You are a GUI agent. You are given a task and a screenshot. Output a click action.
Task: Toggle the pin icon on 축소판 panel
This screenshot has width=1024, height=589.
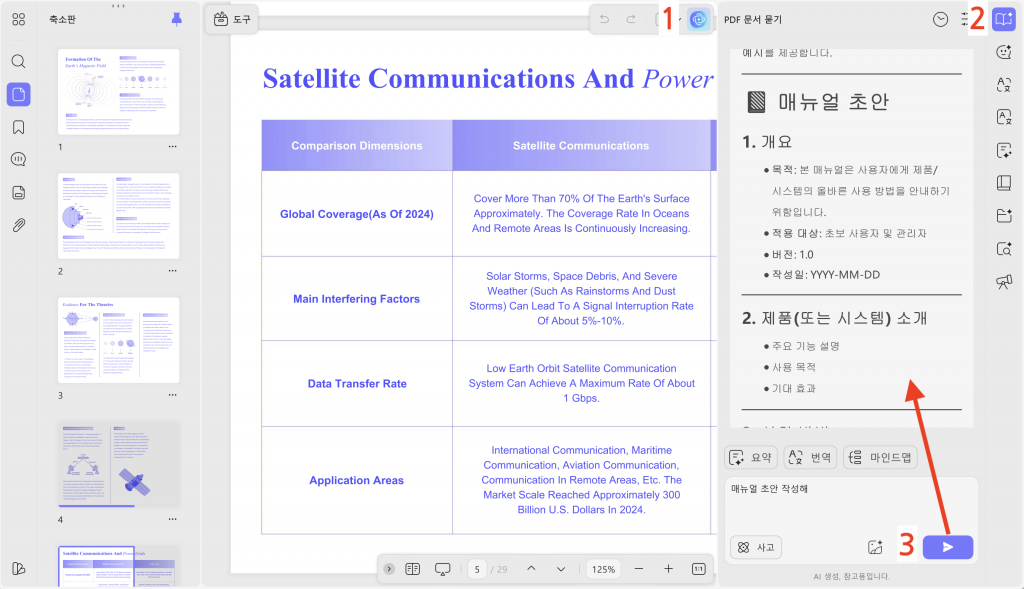coord(176,20)
